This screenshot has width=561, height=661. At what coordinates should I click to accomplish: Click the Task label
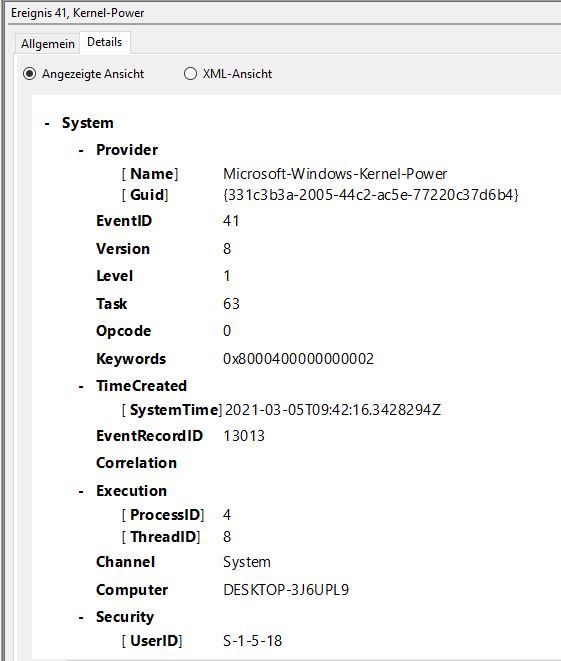tap(111, 304)
